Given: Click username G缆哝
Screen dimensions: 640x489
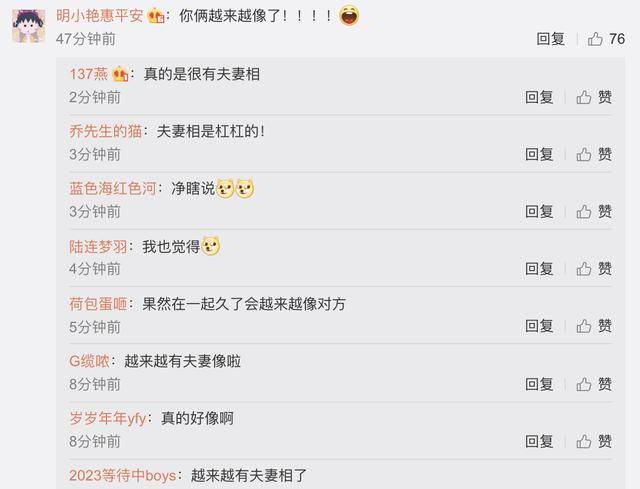Looking at the screenshot, I should coord(89,361).
